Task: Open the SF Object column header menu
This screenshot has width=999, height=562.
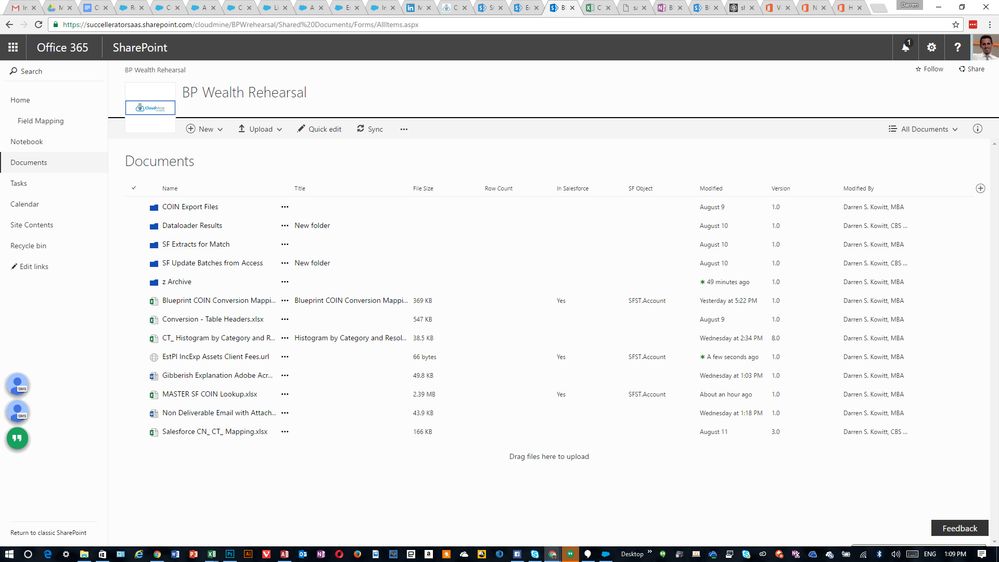Action: tap(640, 189)
